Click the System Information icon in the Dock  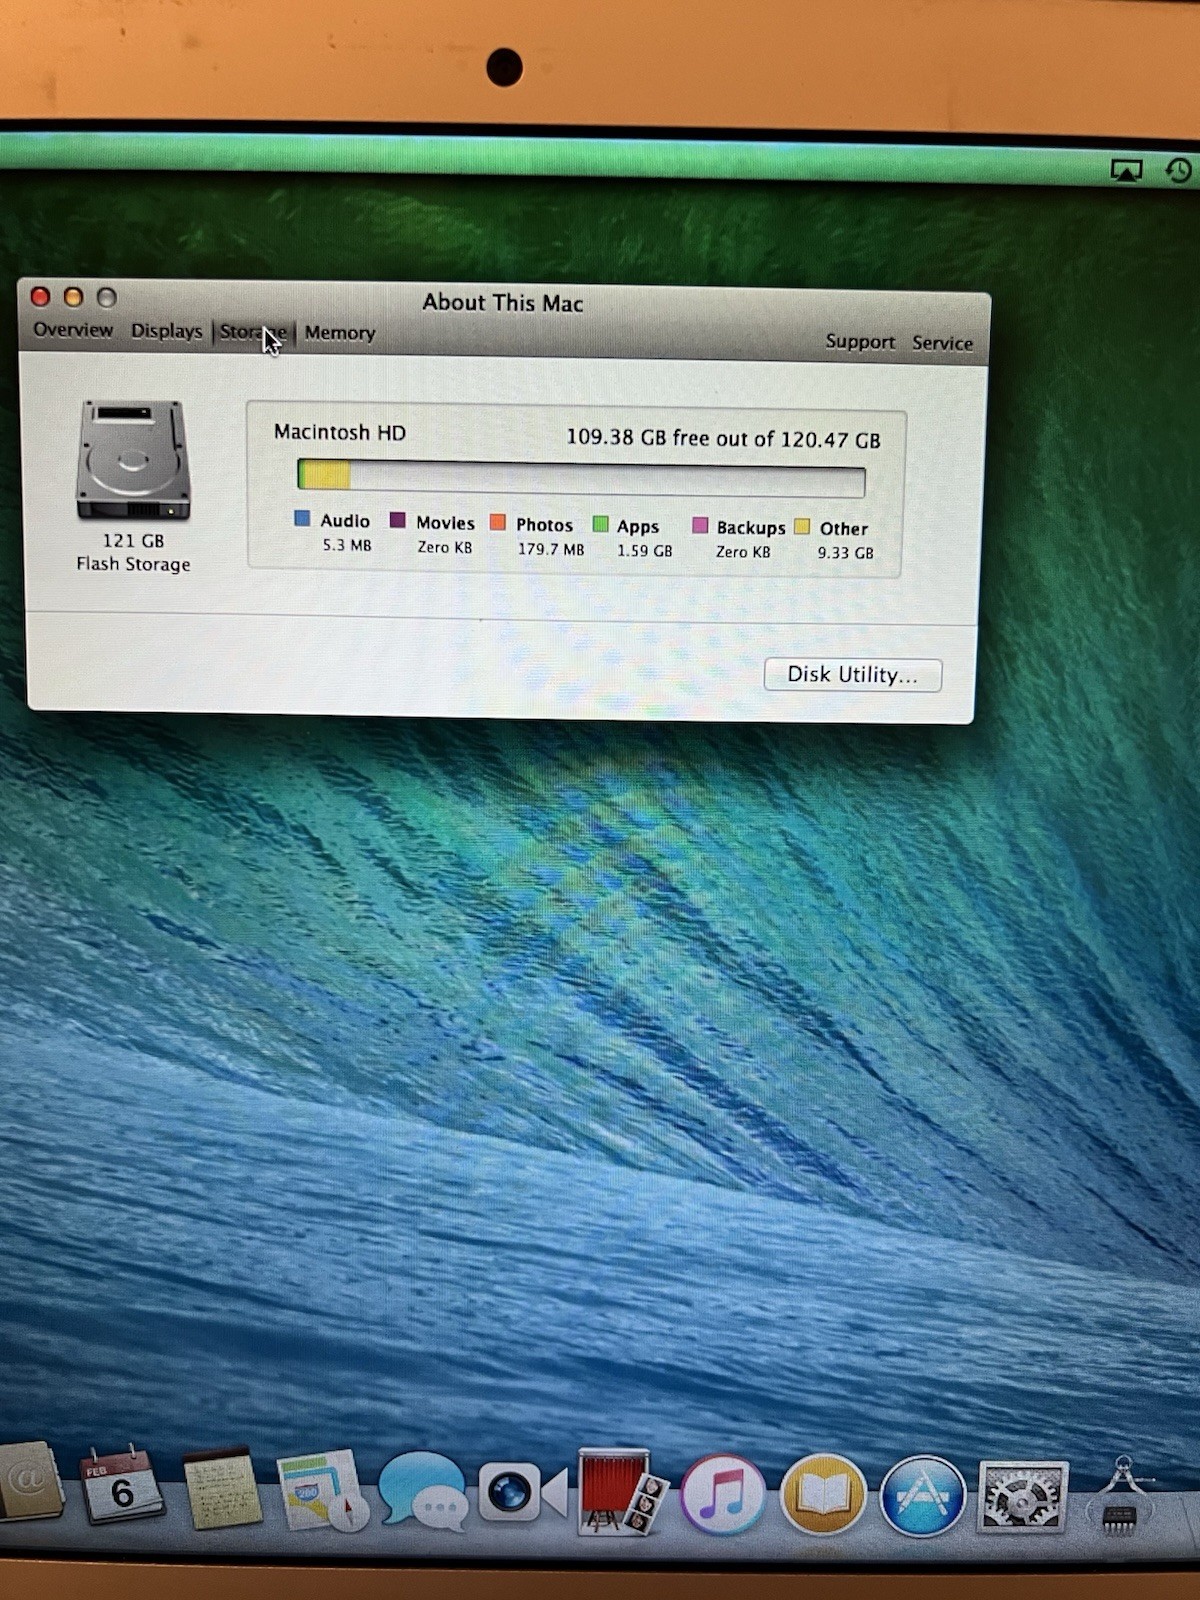tap(1123, 1496)
